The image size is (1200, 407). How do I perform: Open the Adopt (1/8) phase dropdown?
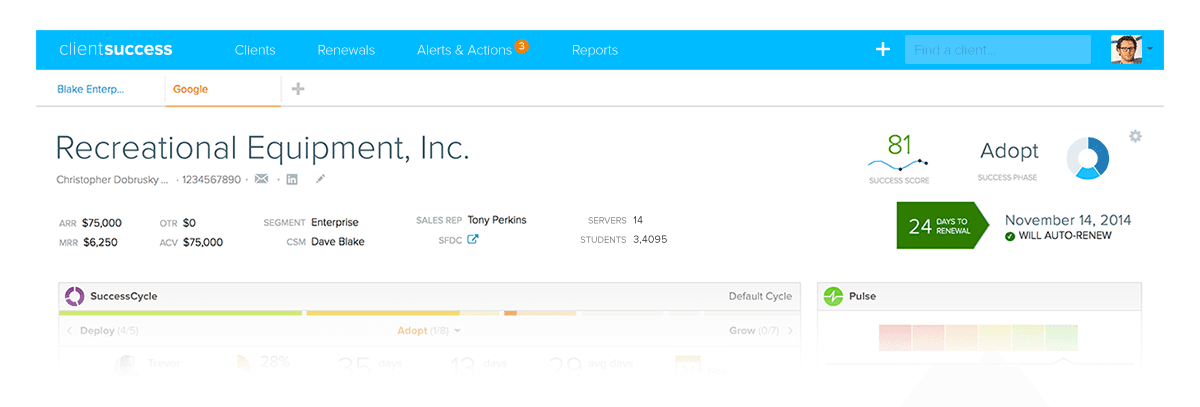(x=429, y=330)
